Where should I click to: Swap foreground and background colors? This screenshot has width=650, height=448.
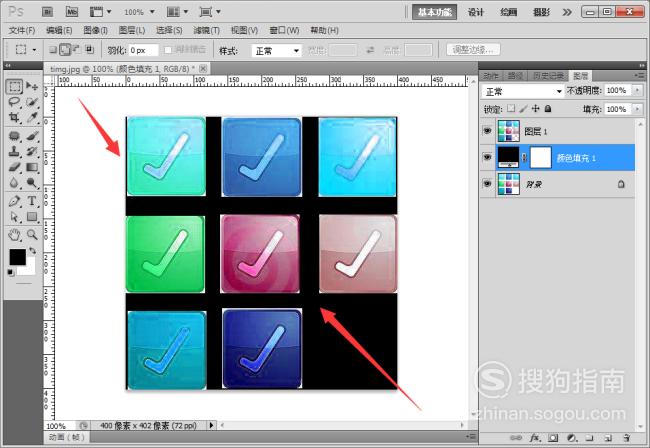[x=32, y=251]
